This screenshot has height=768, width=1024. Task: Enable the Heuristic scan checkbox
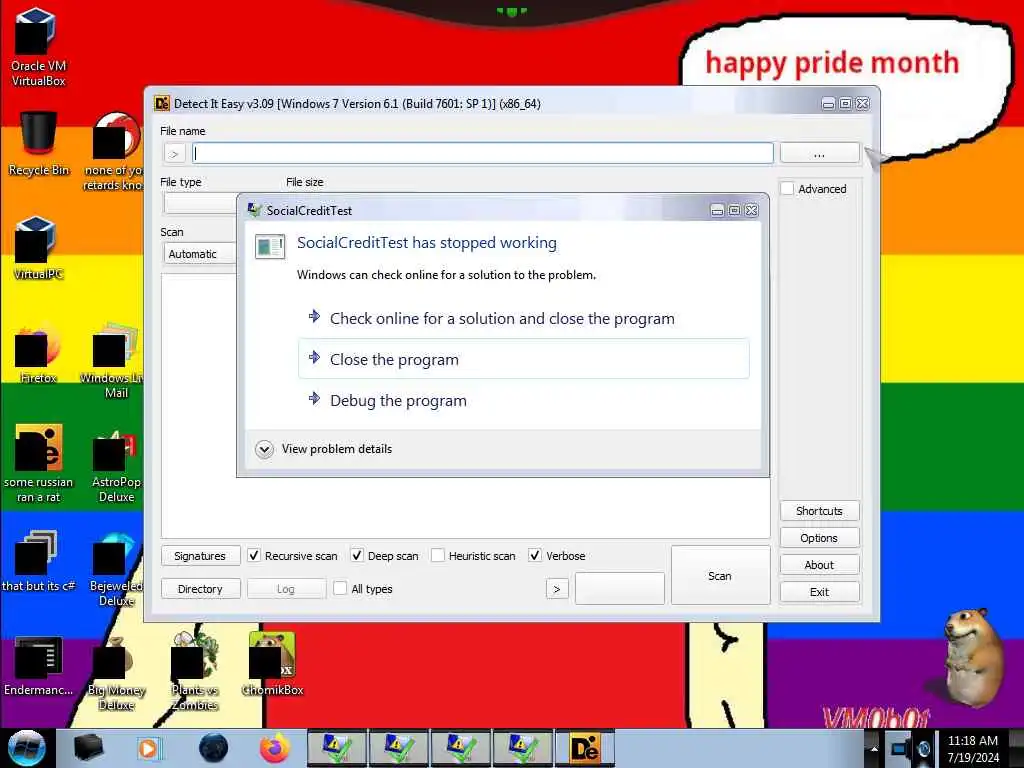click(438, 556)
